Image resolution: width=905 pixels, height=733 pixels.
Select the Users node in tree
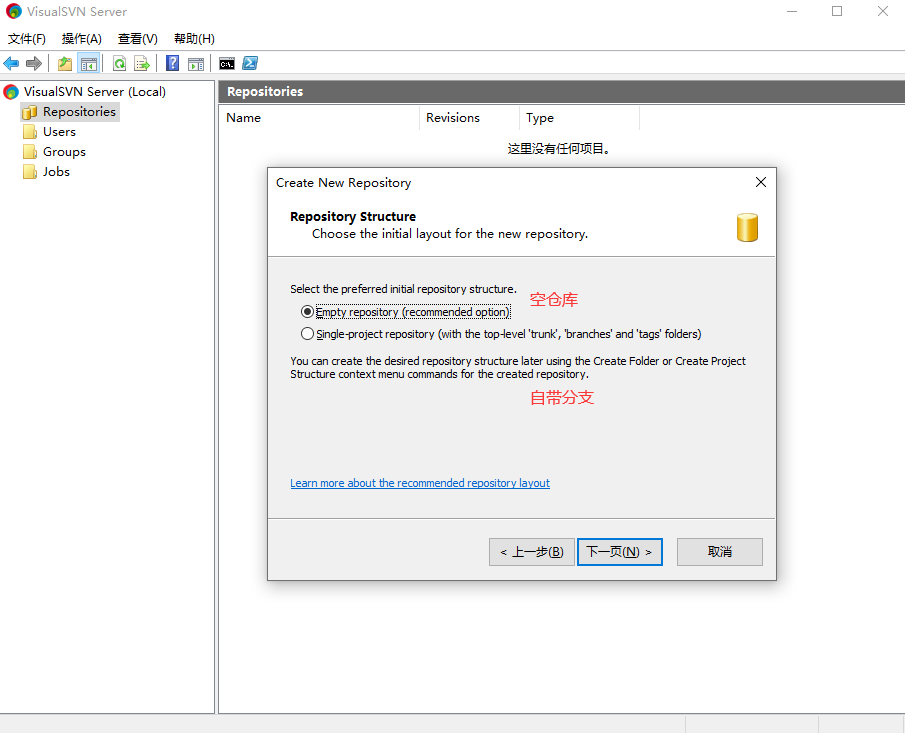pyautogui.click(x=59, y=132)
